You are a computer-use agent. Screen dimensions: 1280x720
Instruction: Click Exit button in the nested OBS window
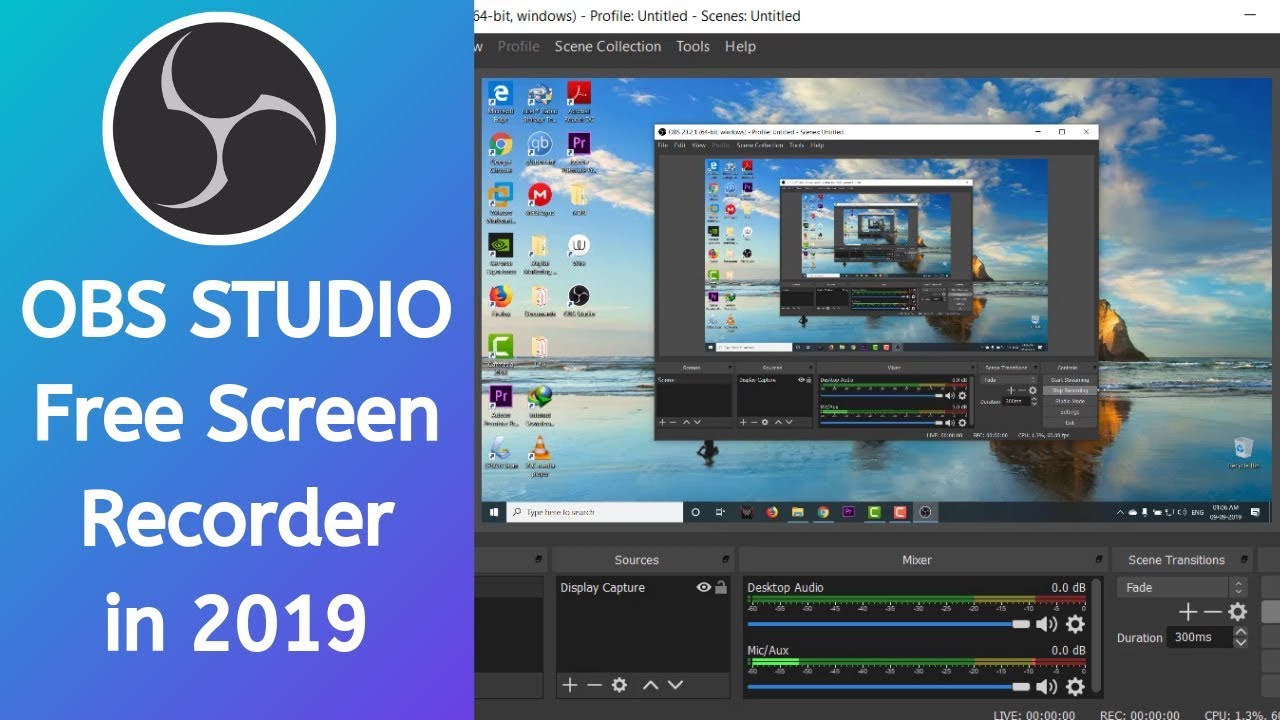tap(1070, 422)
